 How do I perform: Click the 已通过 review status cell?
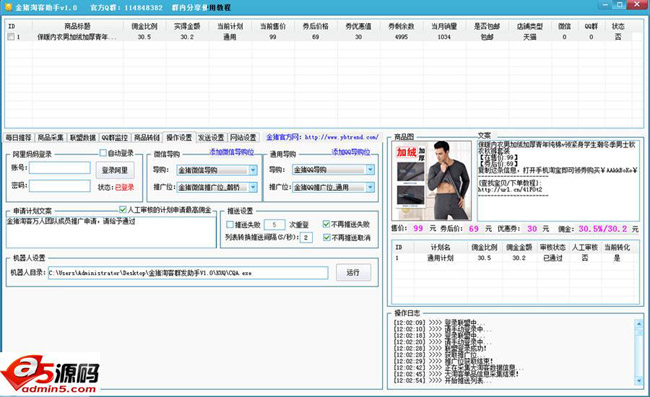pos(553,258)
